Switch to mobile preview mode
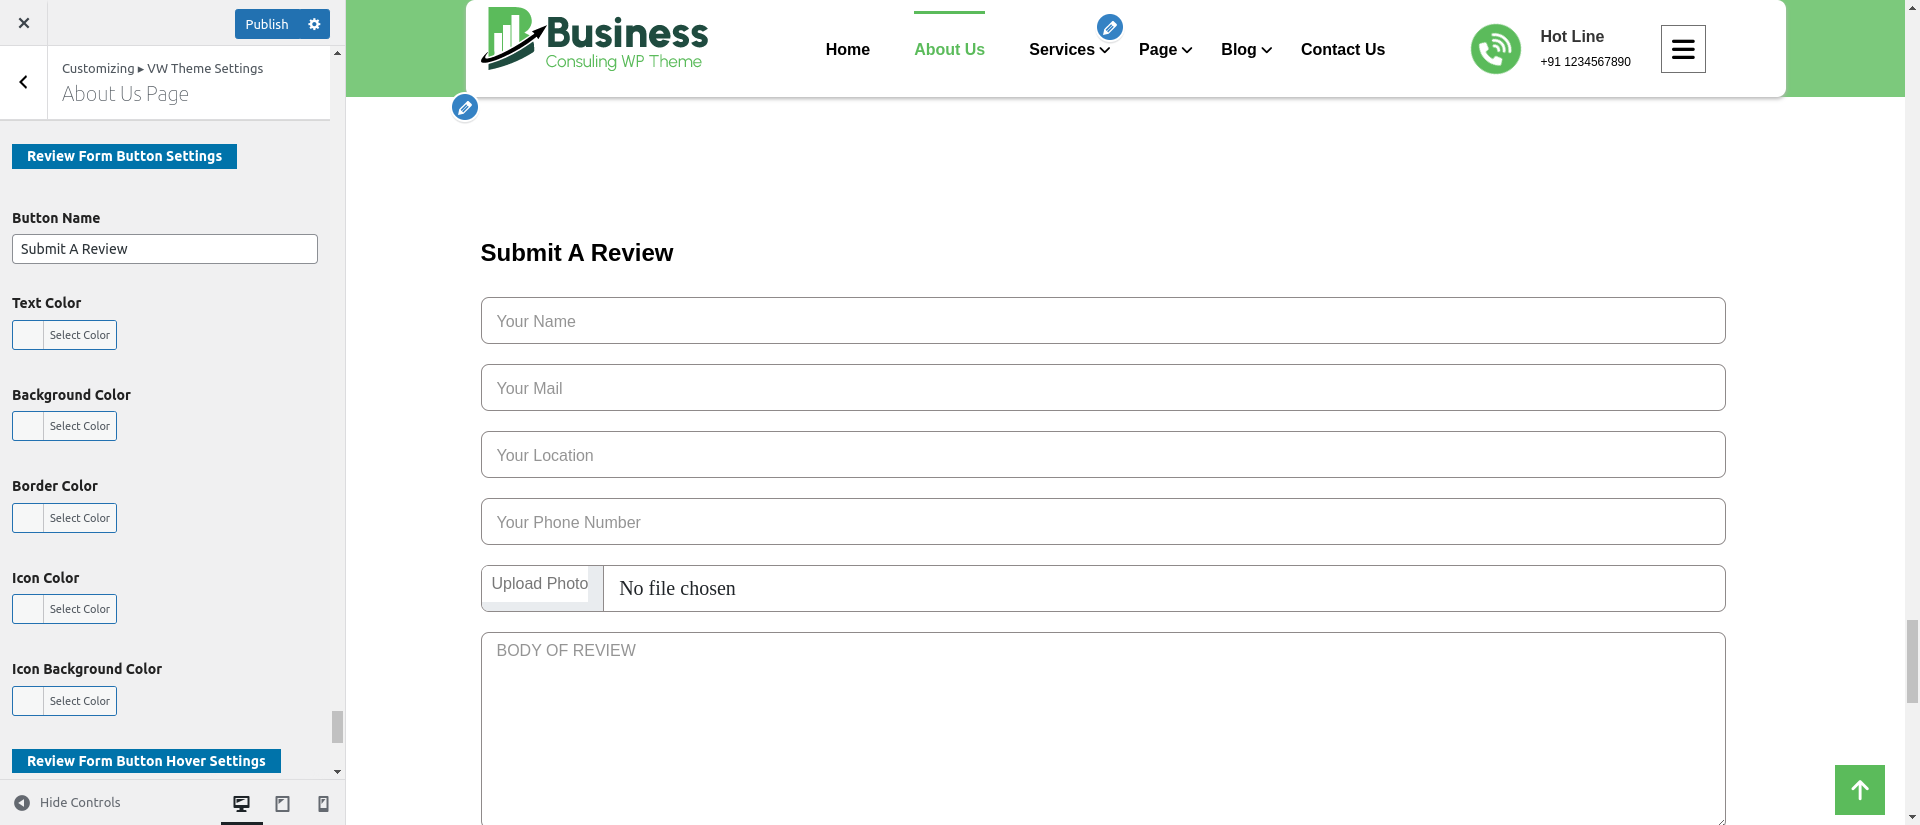Screen dimensions: 1920x825 pos(323,804)
